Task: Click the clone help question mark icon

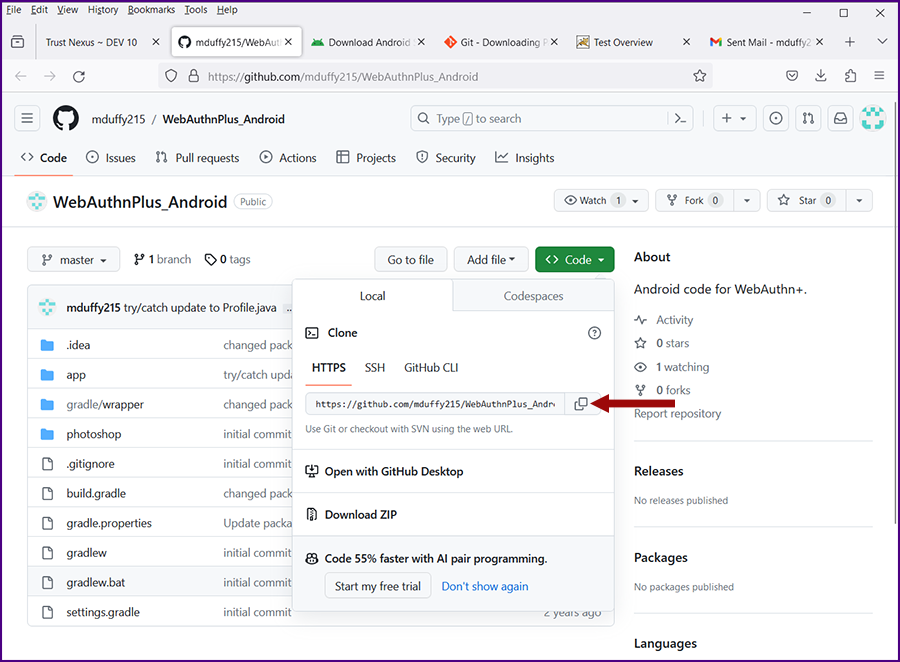Action: click(594, 333)
